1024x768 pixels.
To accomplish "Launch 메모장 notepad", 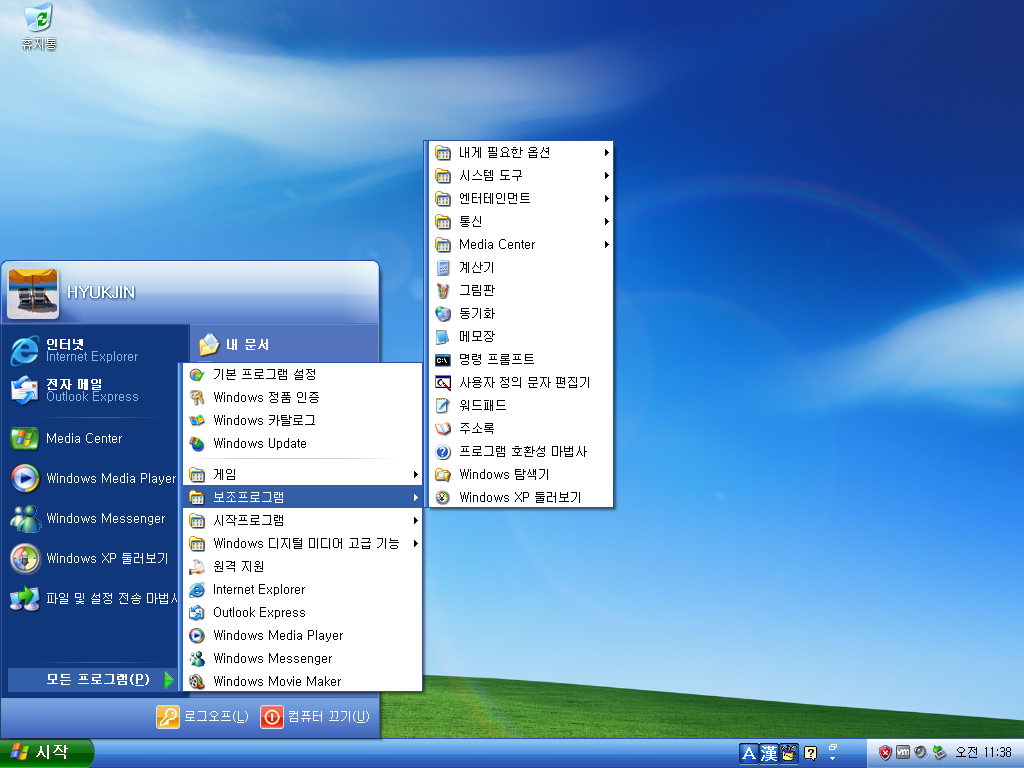I will click(x=521, y=336).
